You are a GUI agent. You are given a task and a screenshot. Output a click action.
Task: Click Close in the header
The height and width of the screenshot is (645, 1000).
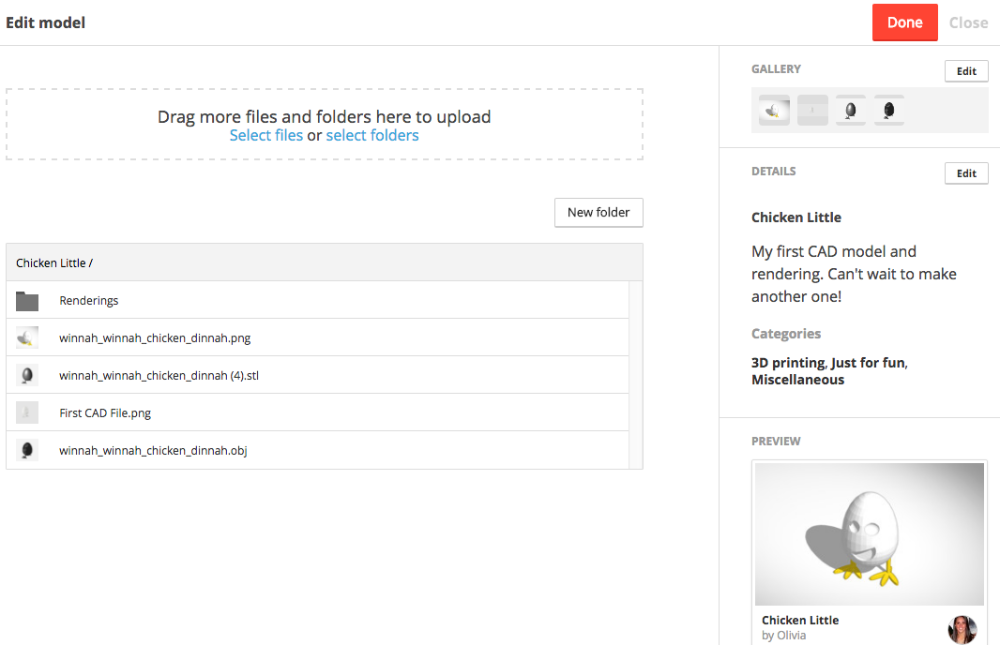(x=968, y=23)
